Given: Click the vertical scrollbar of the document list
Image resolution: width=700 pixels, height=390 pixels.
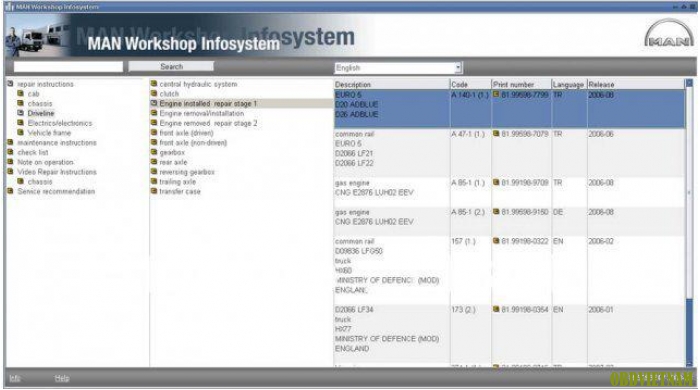Looking at the screenshot, I should click(x=689, y=223).
